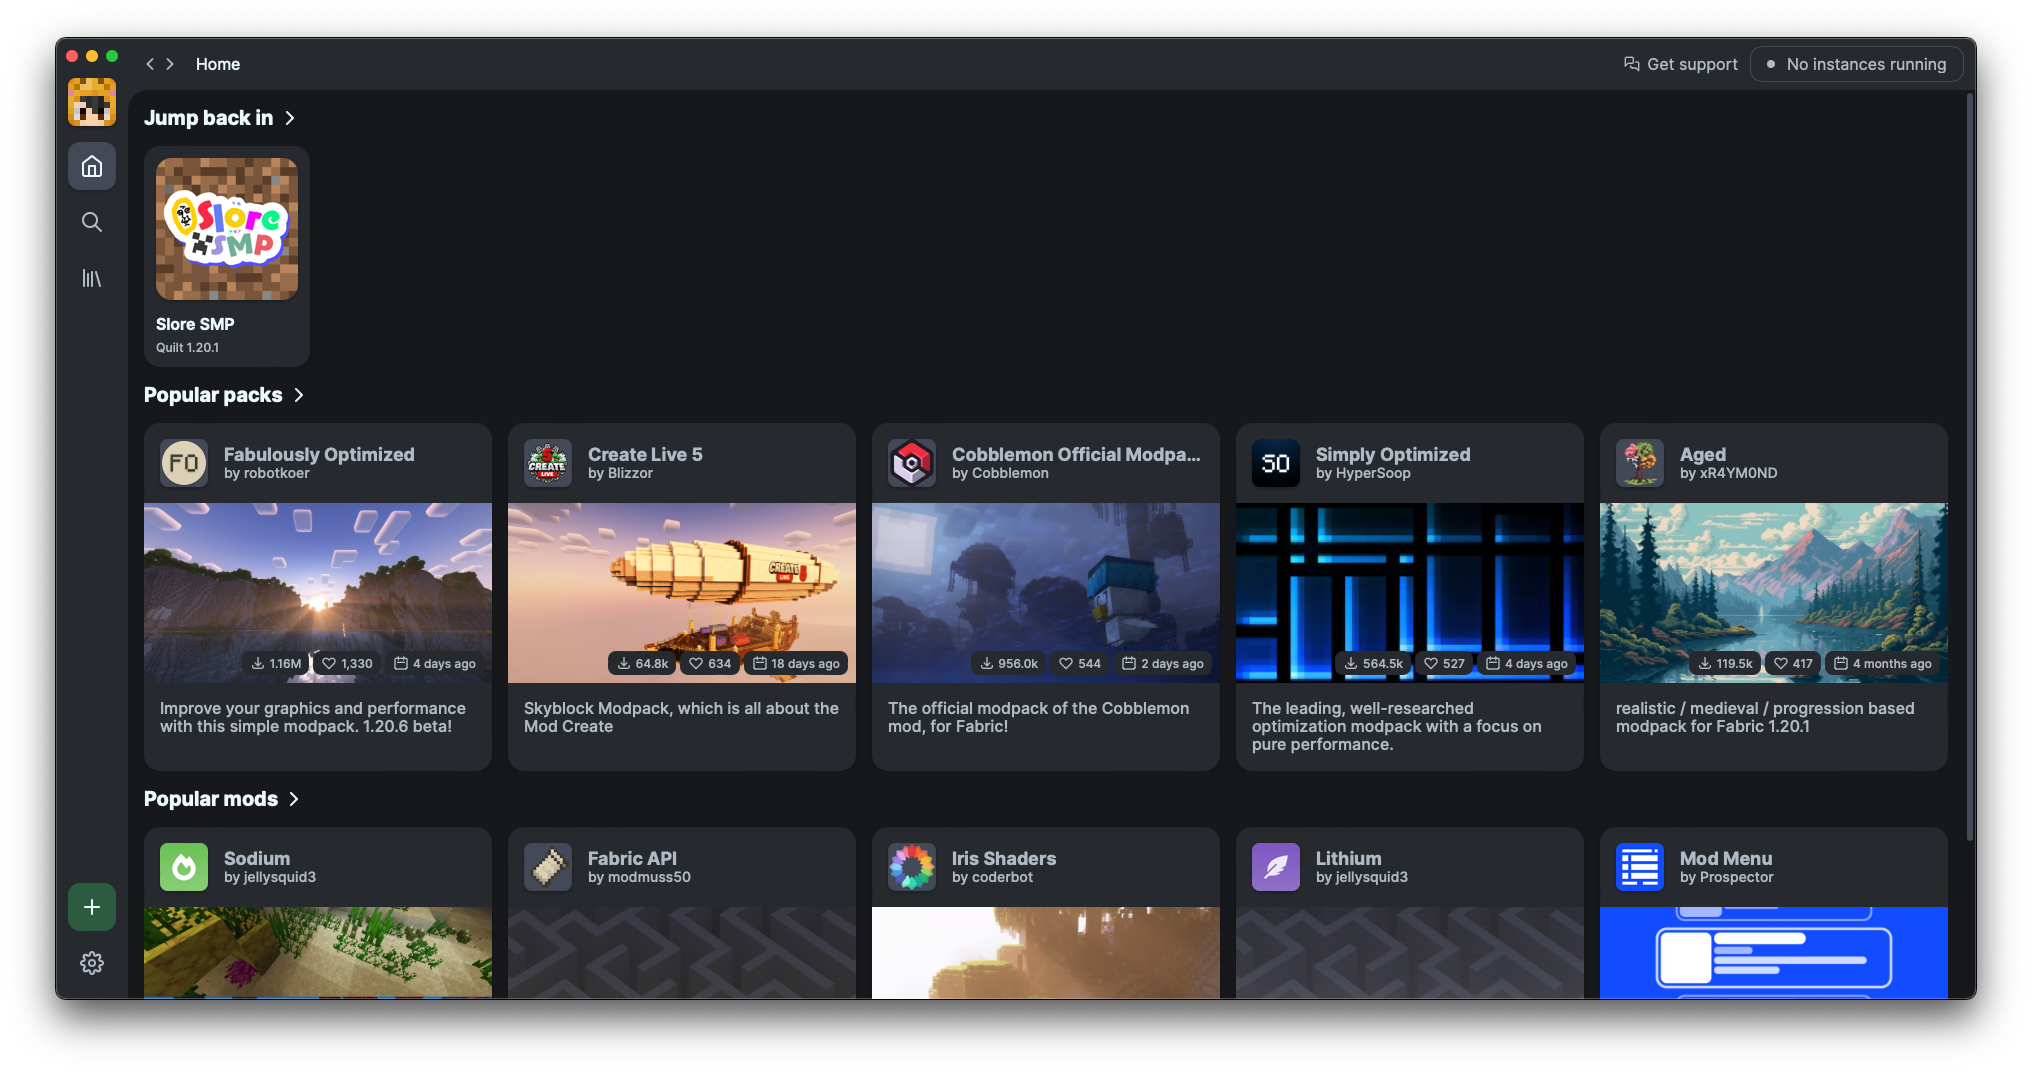Open the Library icon in the sidebar
This screenshot has height=1073, width=2032.
pyautogui.click(x=92, y=278)
